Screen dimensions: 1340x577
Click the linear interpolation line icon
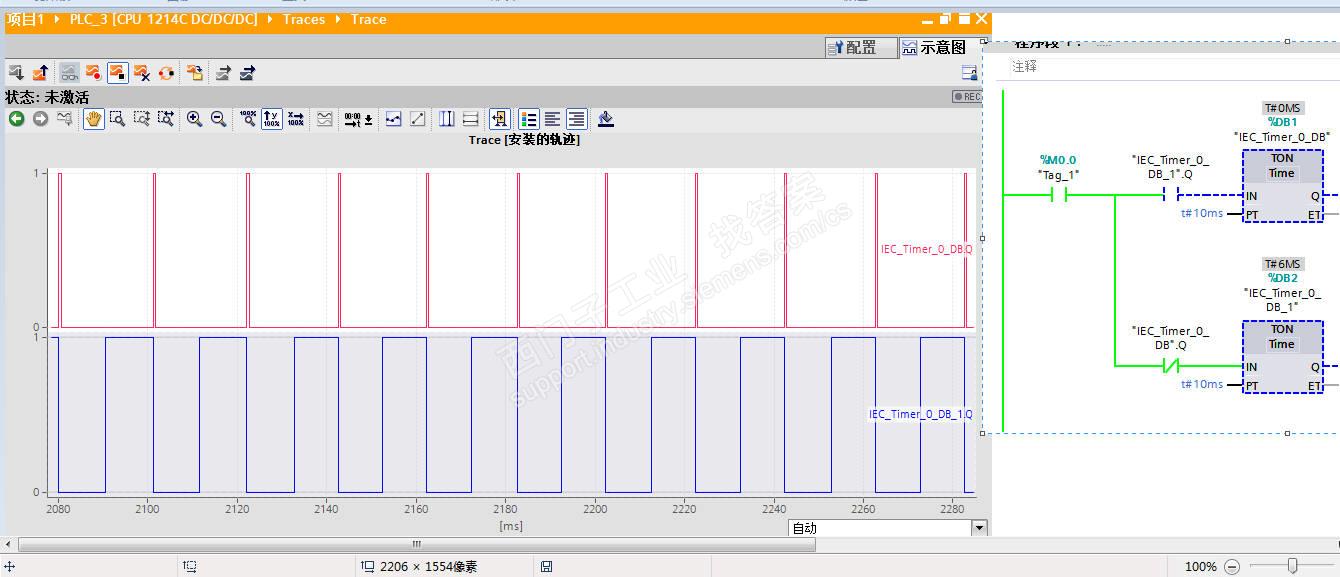coord(418,119)
